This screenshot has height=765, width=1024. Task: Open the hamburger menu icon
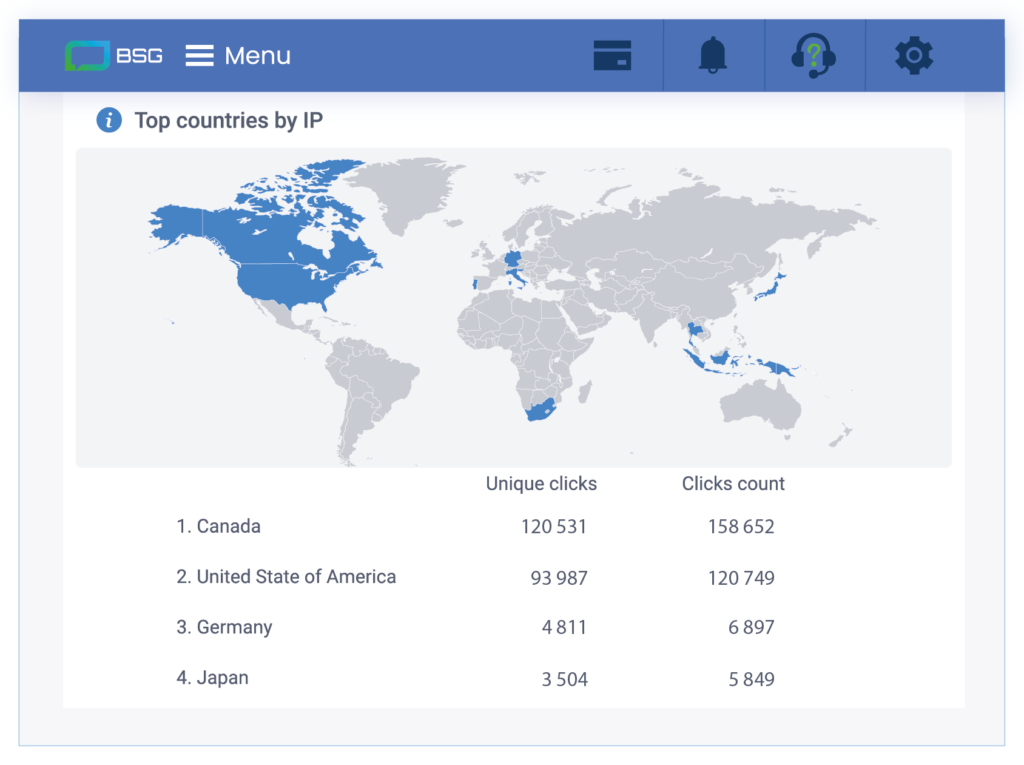click(x=199, y=55)
